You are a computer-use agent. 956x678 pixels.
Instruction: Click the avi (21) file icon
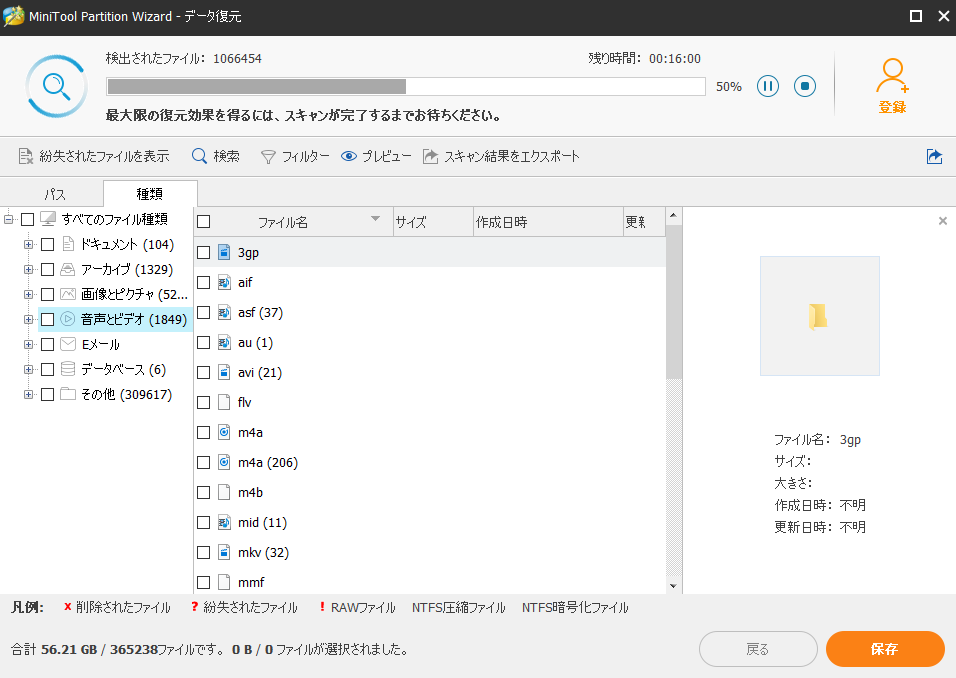(x=224, y=372)
